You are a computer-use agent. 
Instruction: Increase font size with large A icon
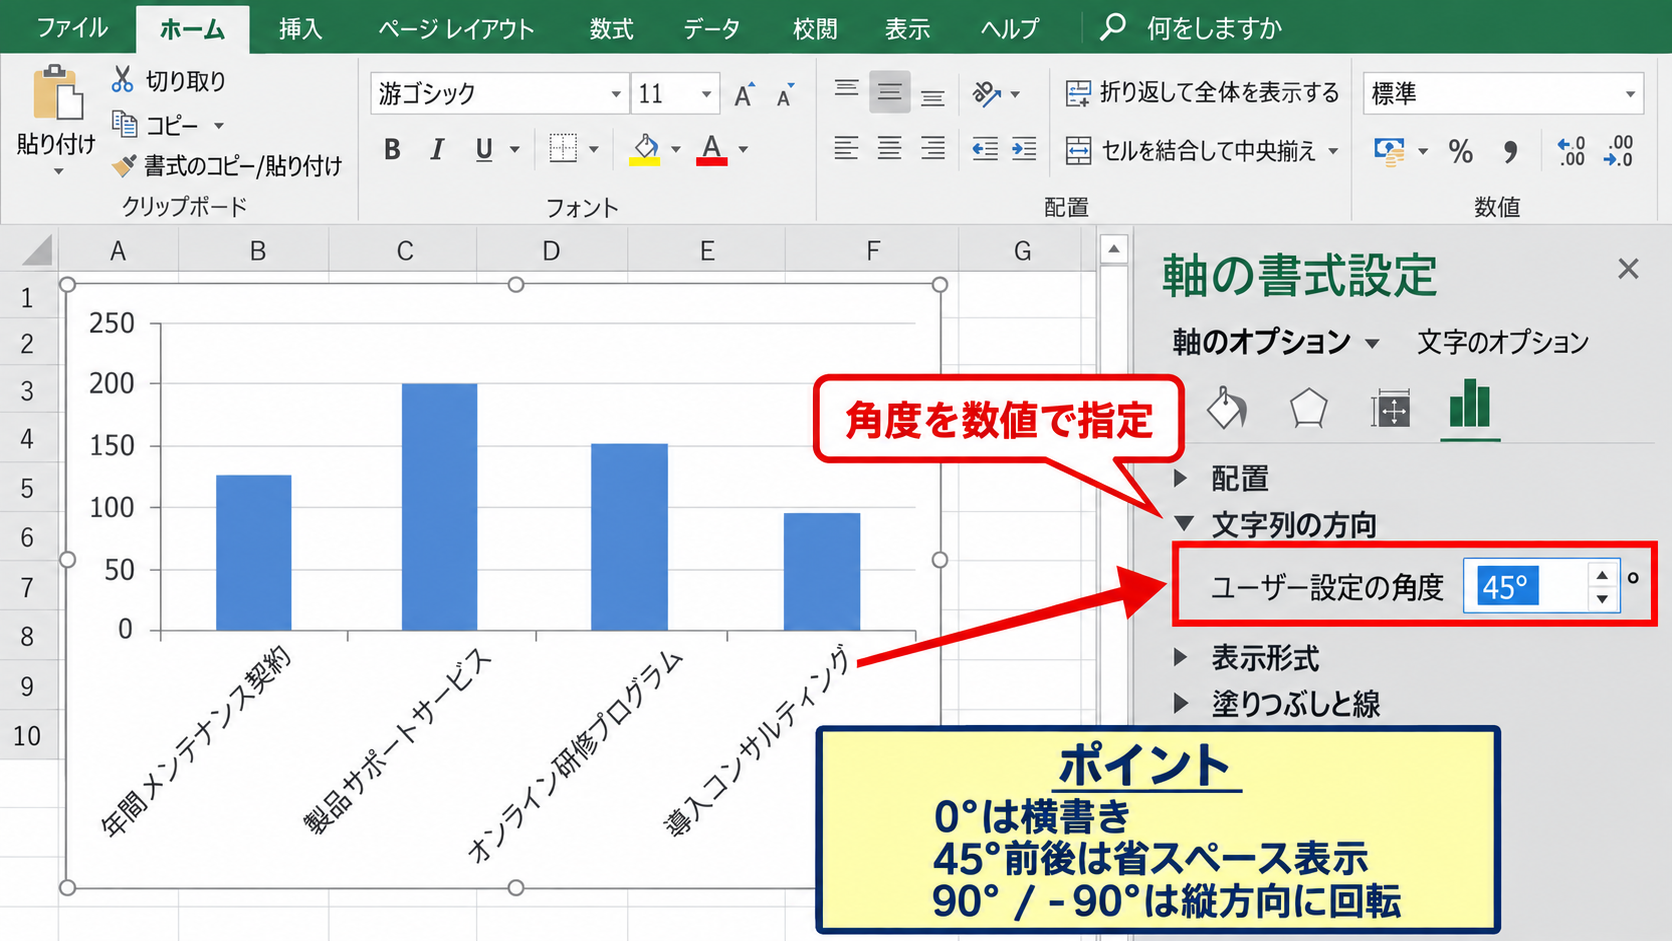pos(744,94)
